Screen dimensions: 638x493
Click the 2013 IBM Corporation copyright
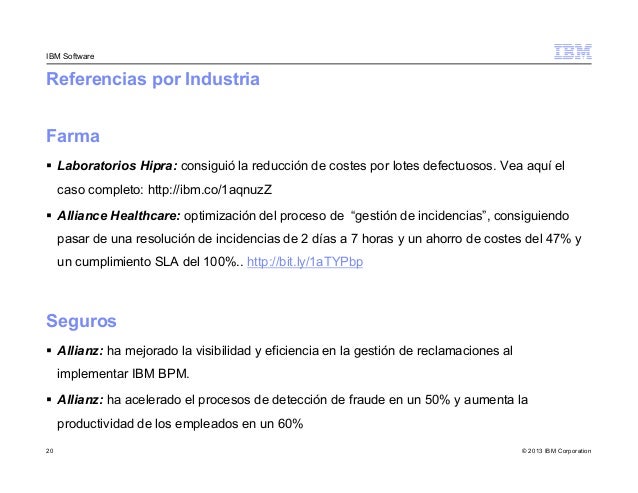tap(556, 451)
